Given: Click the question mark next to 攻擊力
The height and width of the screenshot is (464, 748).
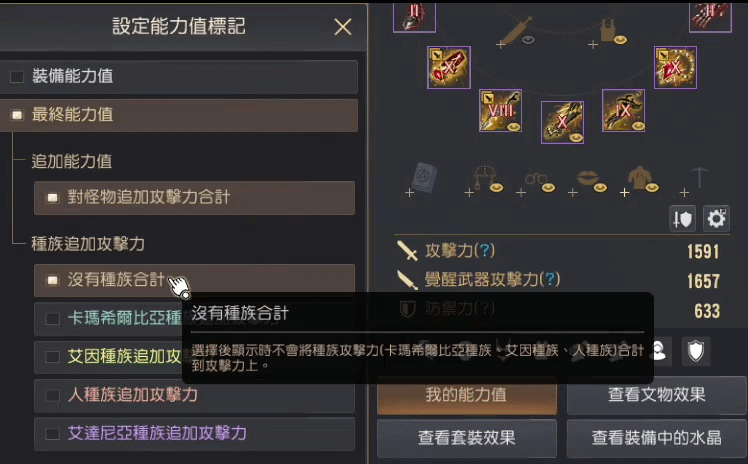Looking at the screenshot, I should coord(486,250).
